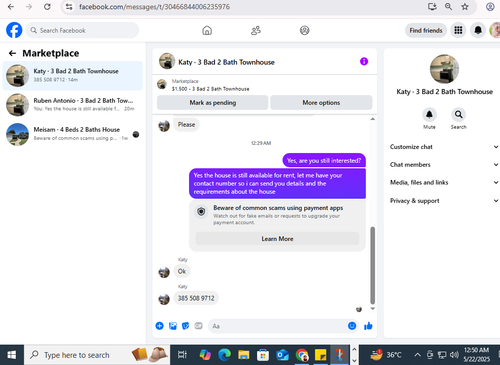This screenshot has width=500, height=365.
Task: Click Mark as pending button
Action: tap(213, 103)
